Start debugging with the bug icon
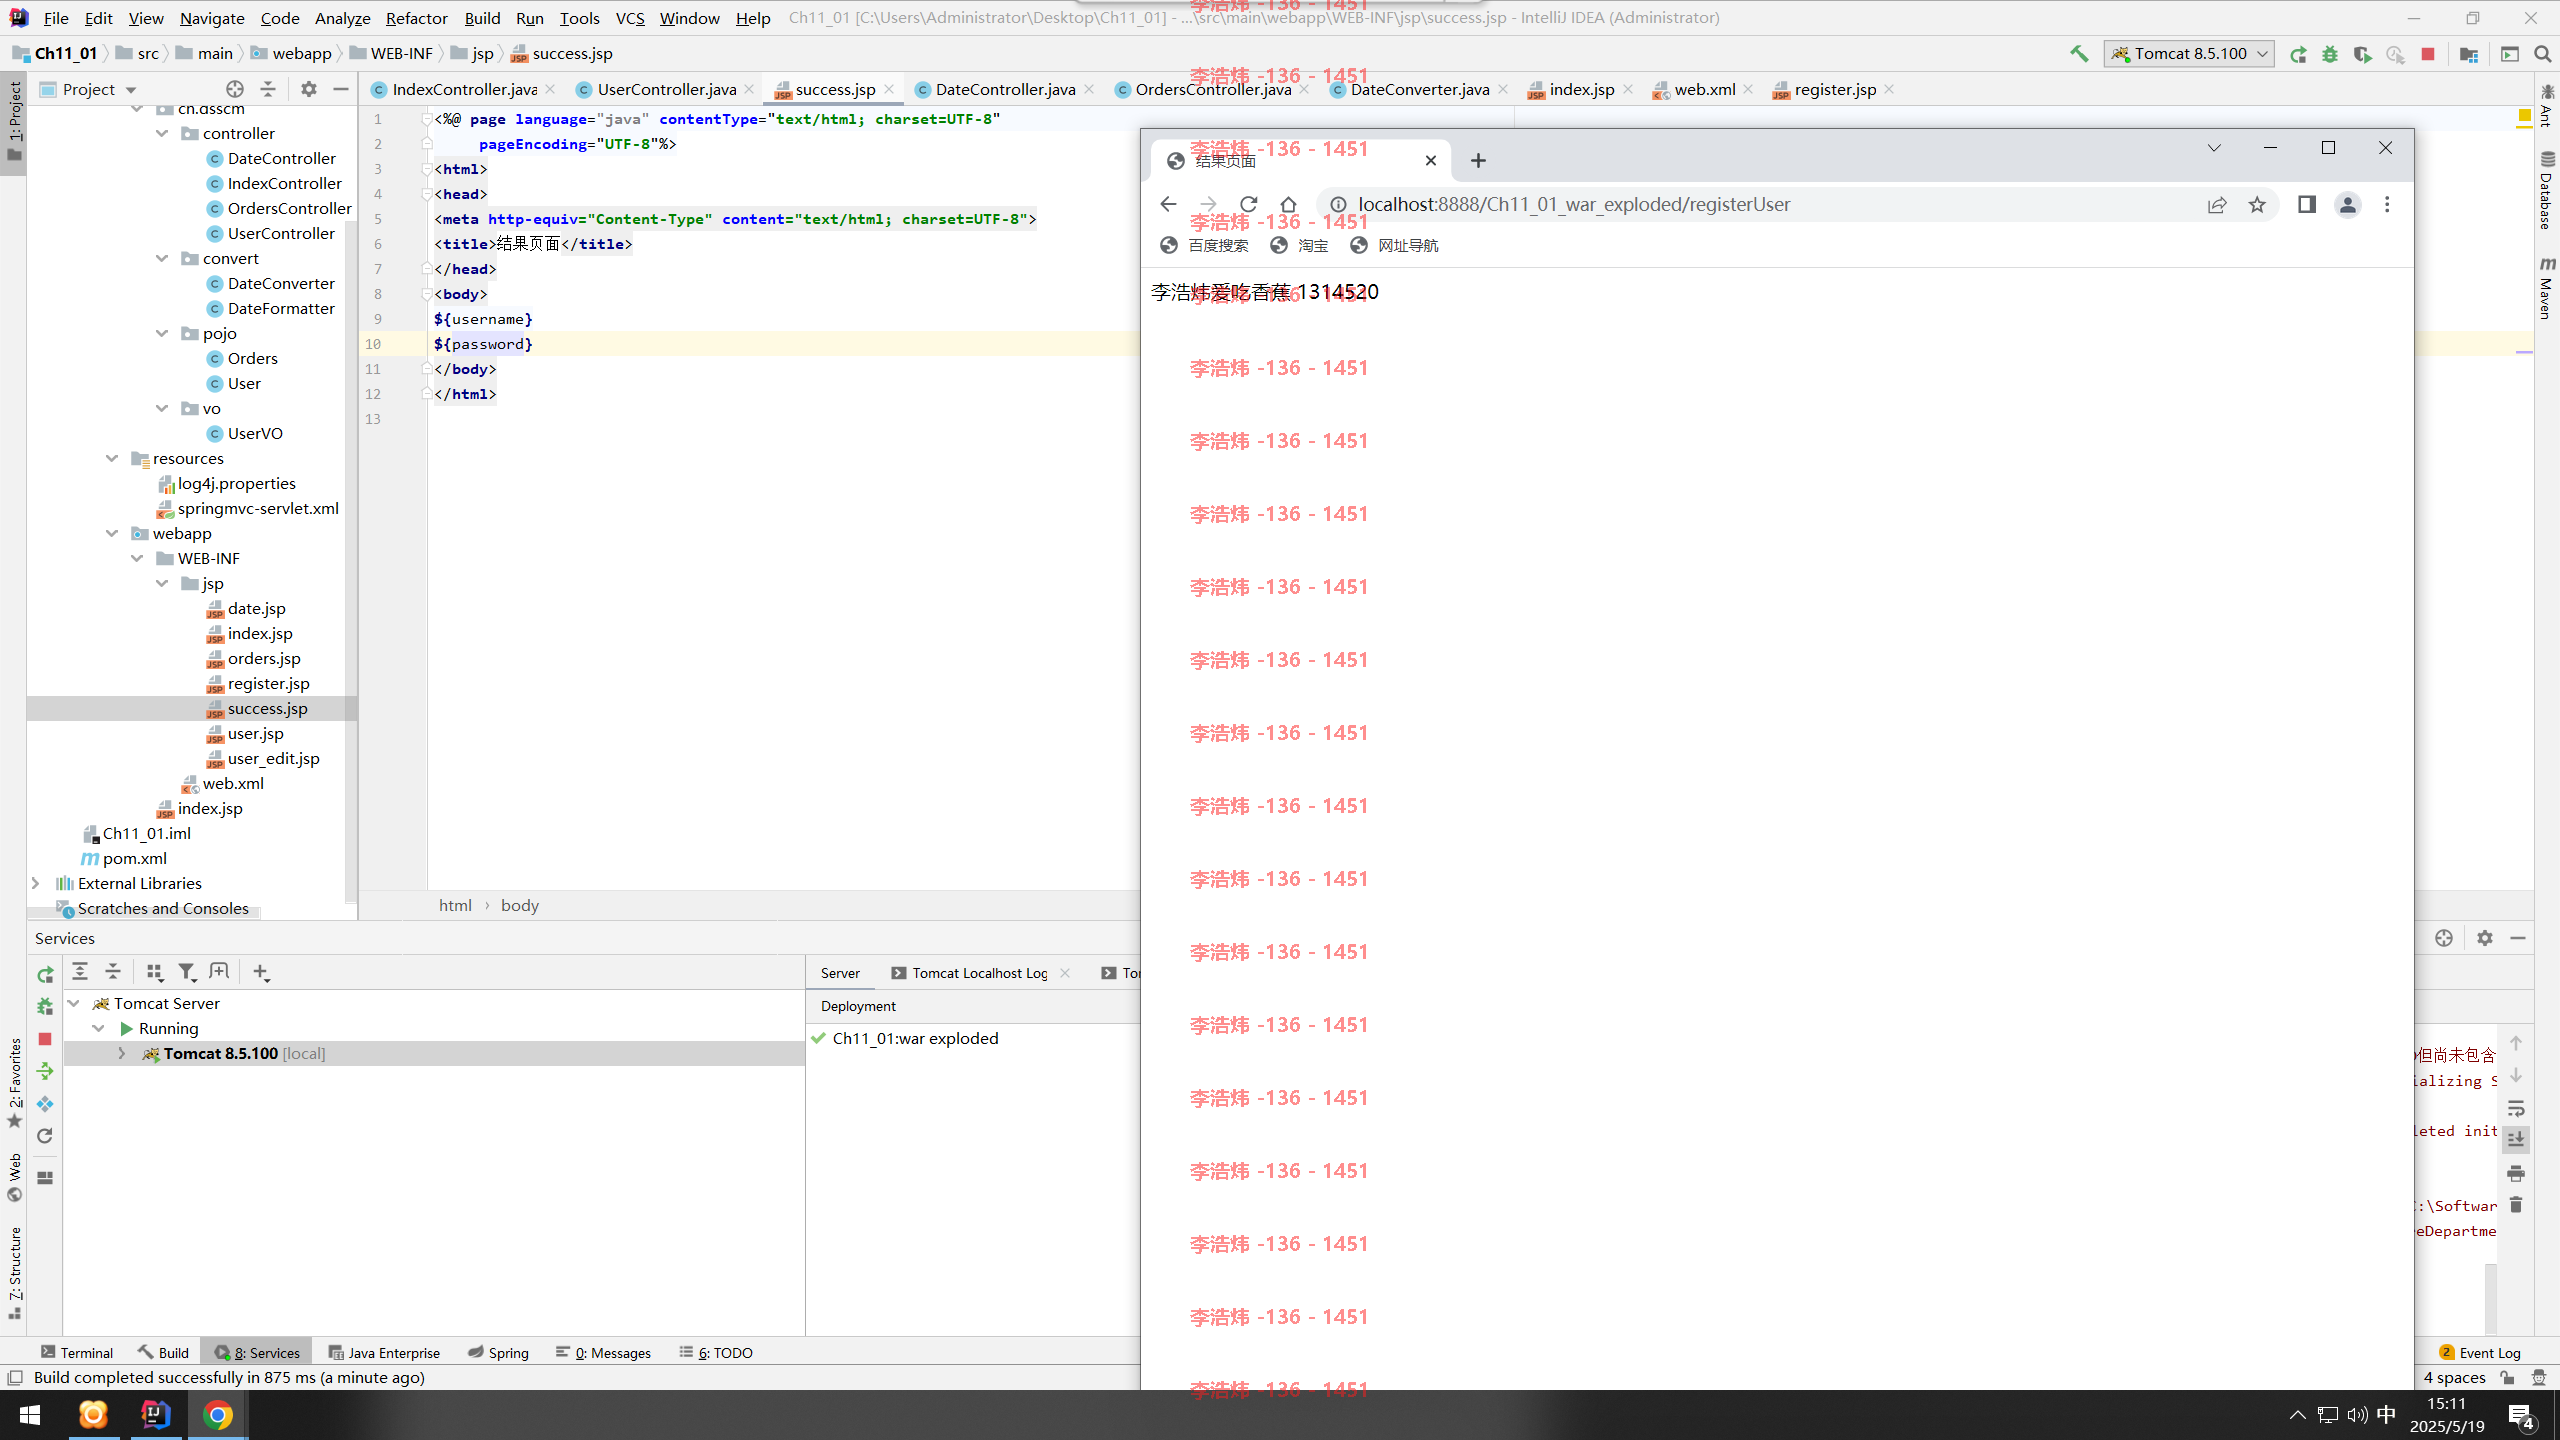The image size is (2560, 1440). click(2330, 54)
